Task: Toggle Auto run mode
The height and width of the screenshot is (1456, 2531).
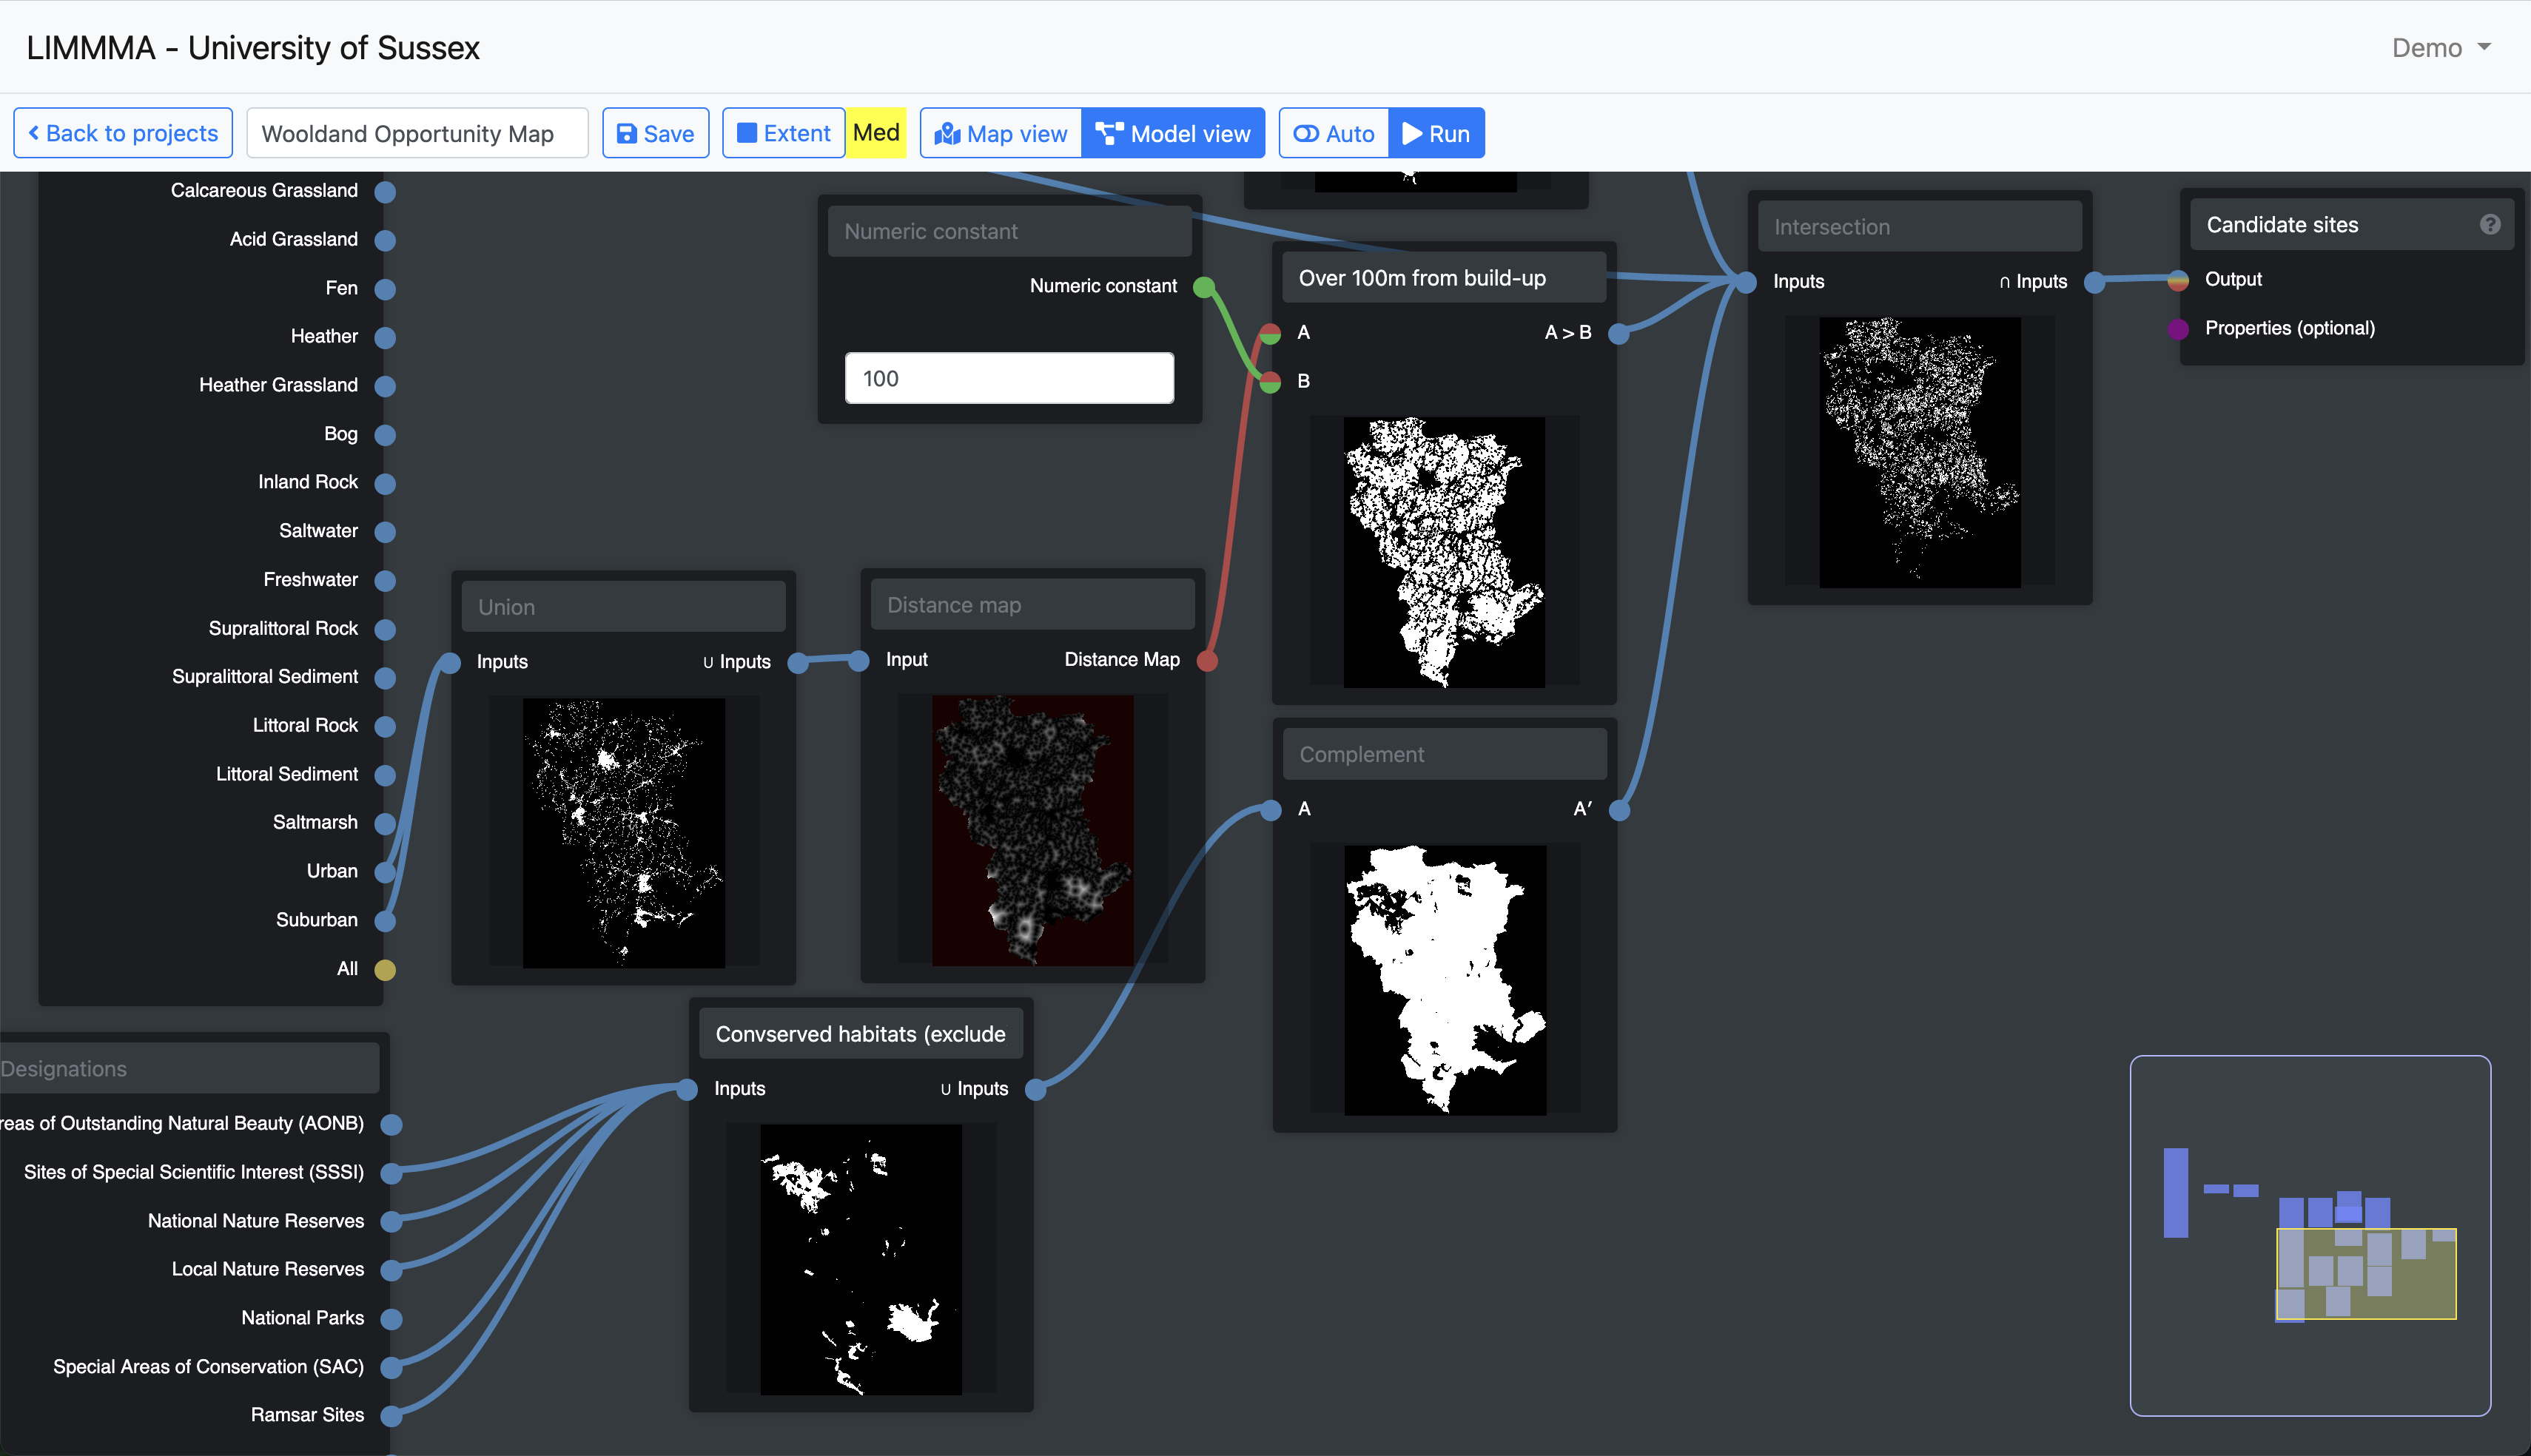Action: click(1334, 134)
